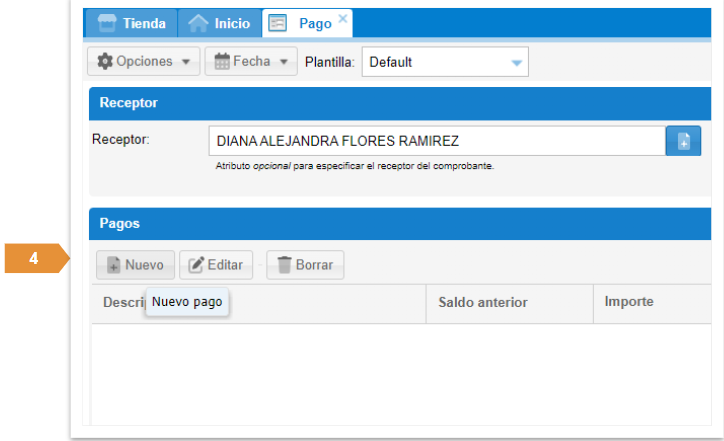Click the Plantilla combo box arrow
This screenshot has height=441, width=724.
(516, 62)
